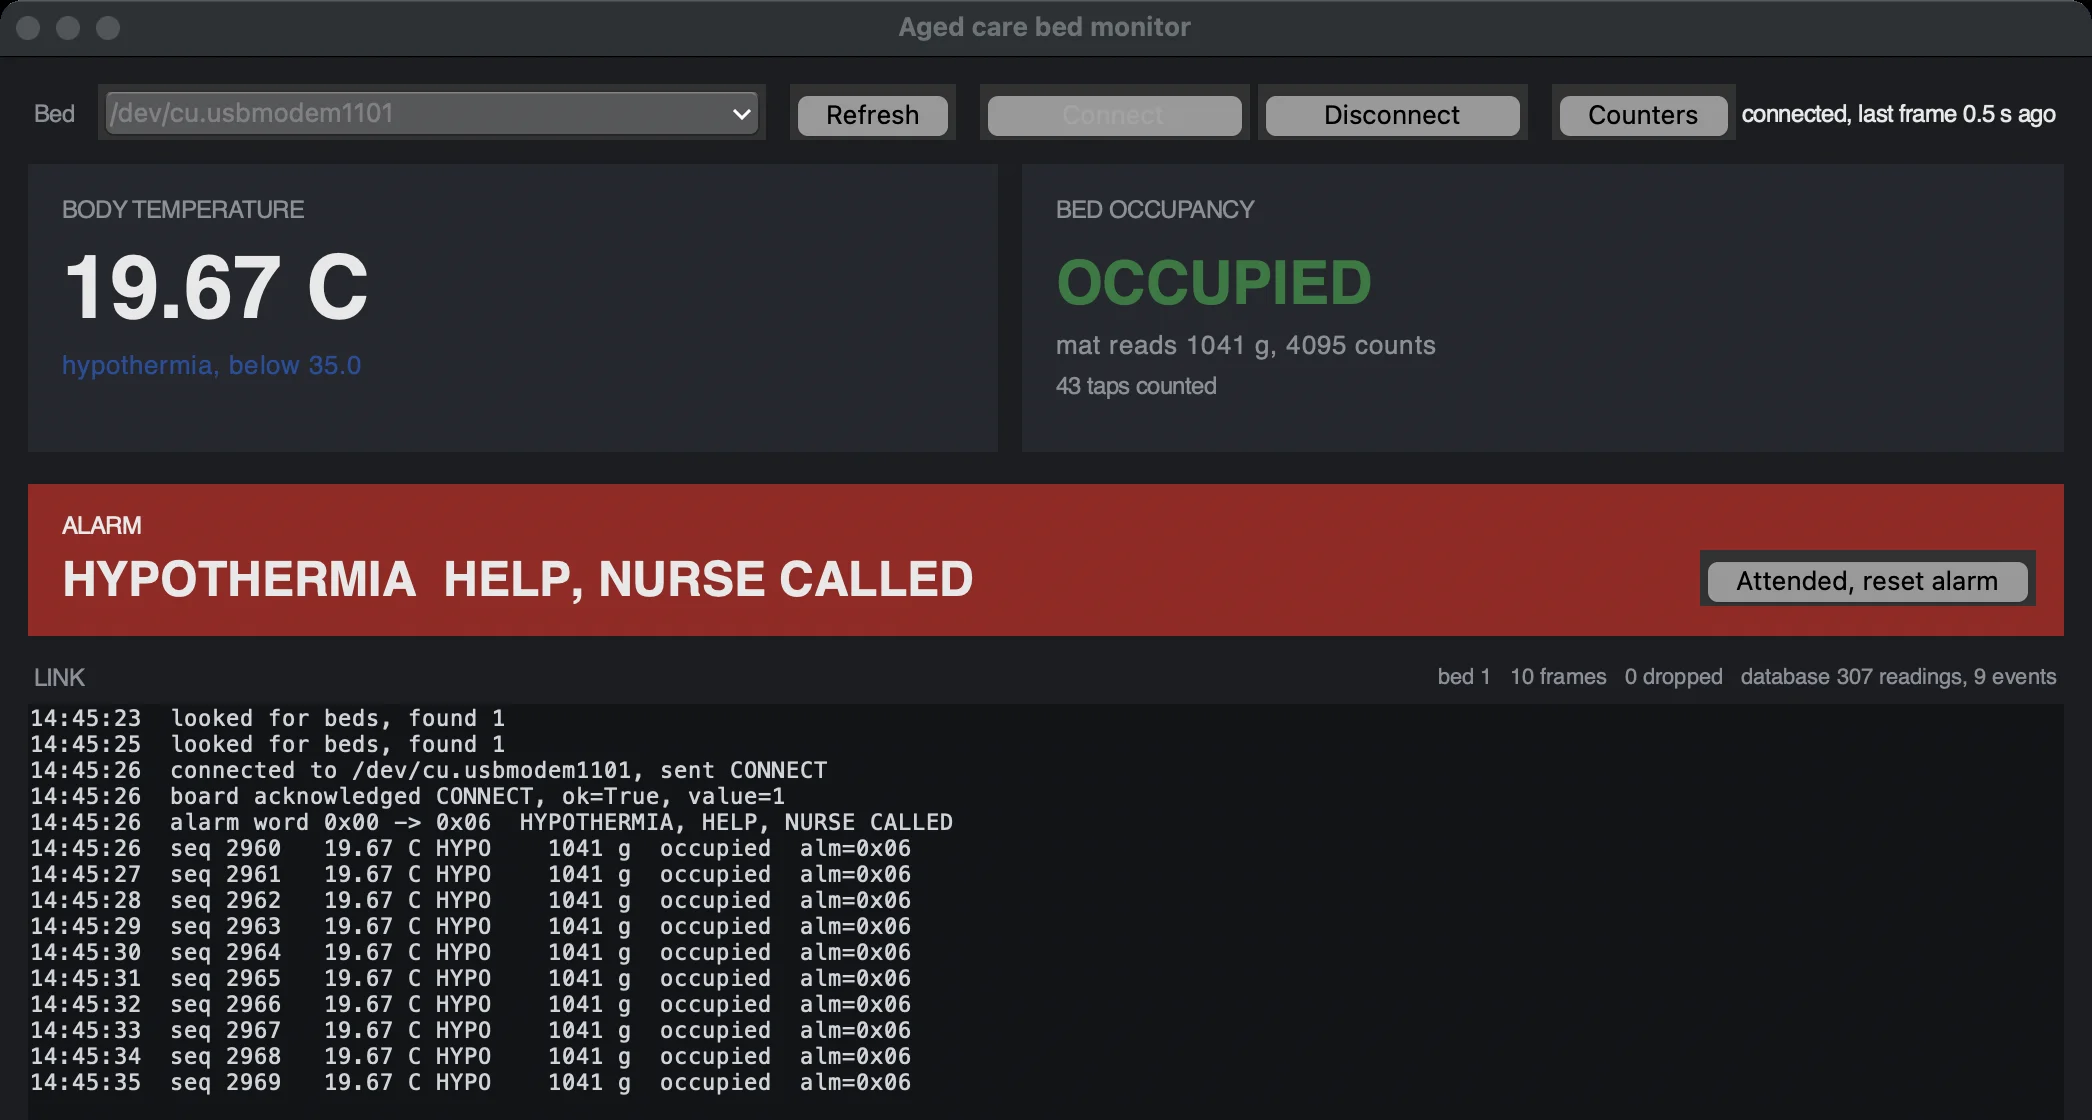Click the ALARM banner label
Viewport: 2092px width, 1120px height.
(x=102, y=525)
